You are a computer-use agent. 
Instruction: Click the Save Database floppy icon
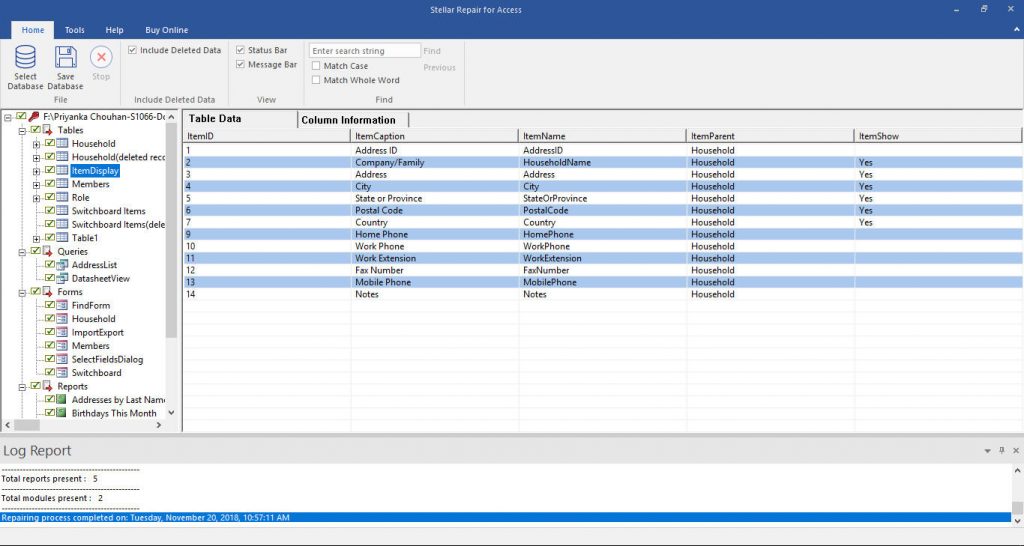pyautogui.click(x=65, y=57)
